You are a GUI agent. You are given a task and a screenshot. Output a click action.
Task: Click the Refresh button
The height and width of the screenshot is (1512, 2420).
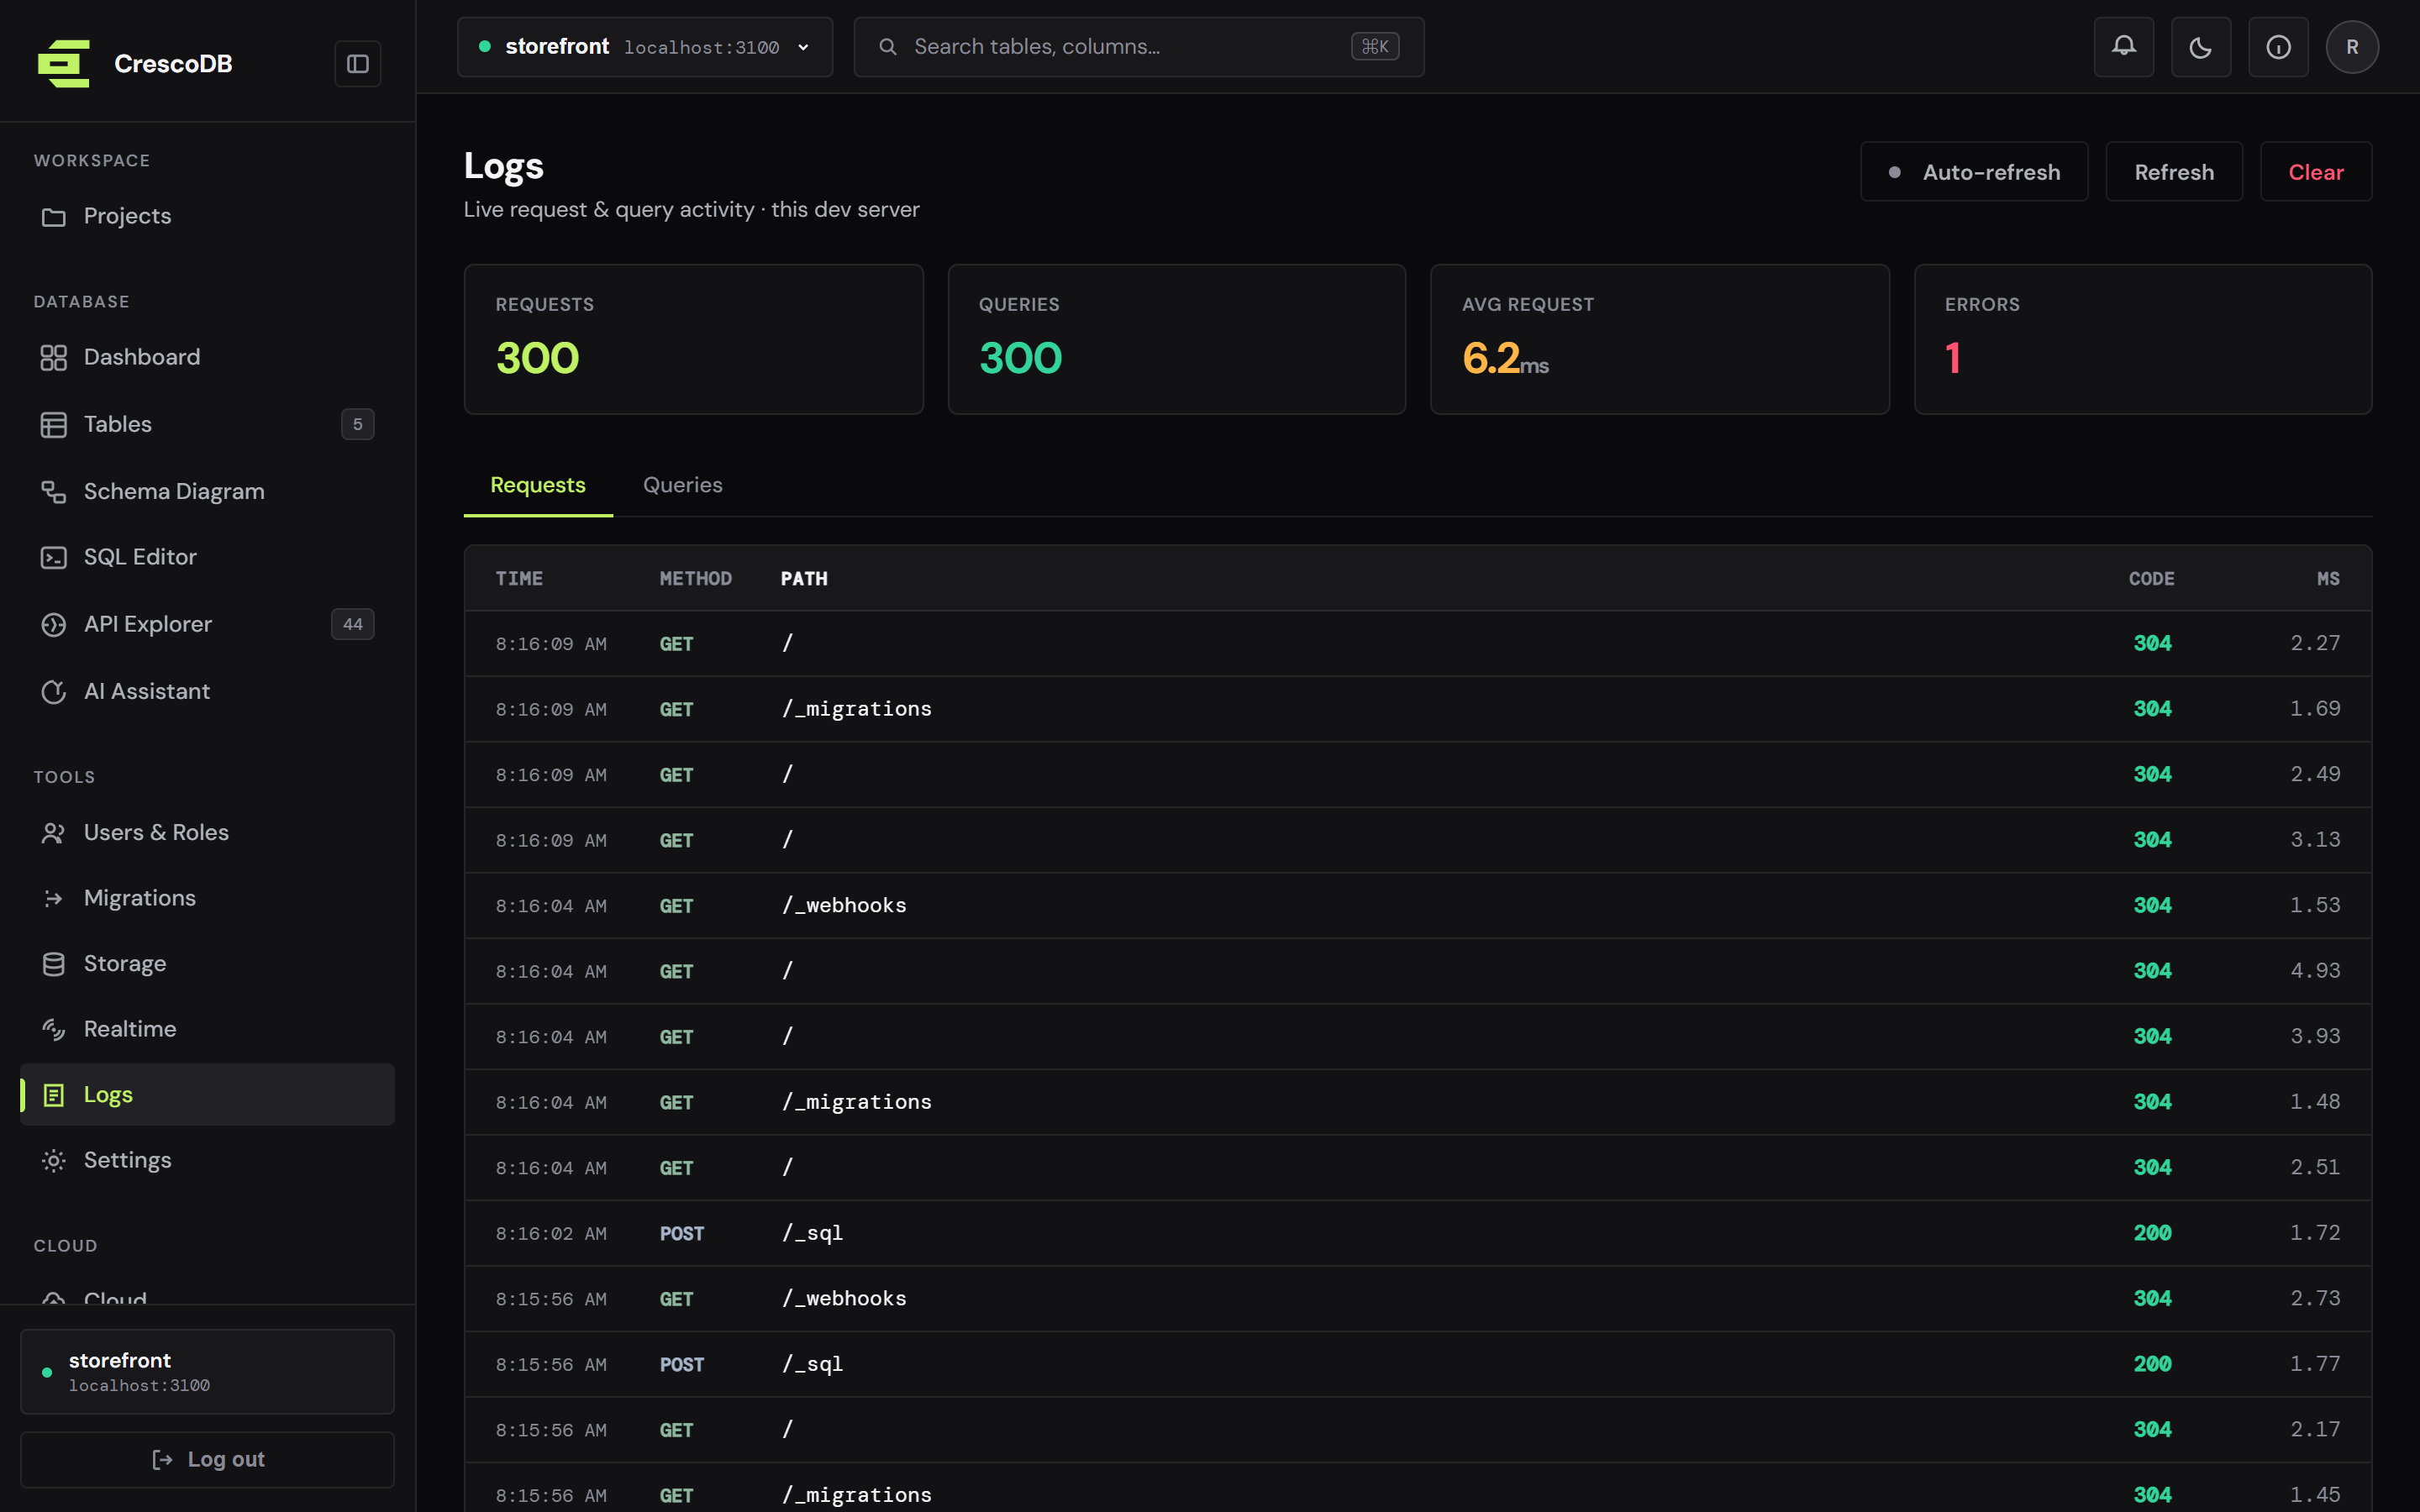(2174, 172)
